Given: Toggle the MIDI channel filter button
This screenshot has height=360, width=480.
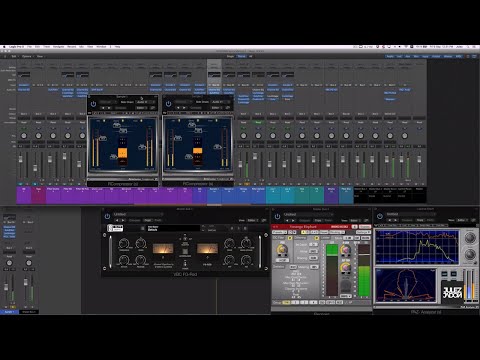Looking at the screenshot, I should point(459,56).
